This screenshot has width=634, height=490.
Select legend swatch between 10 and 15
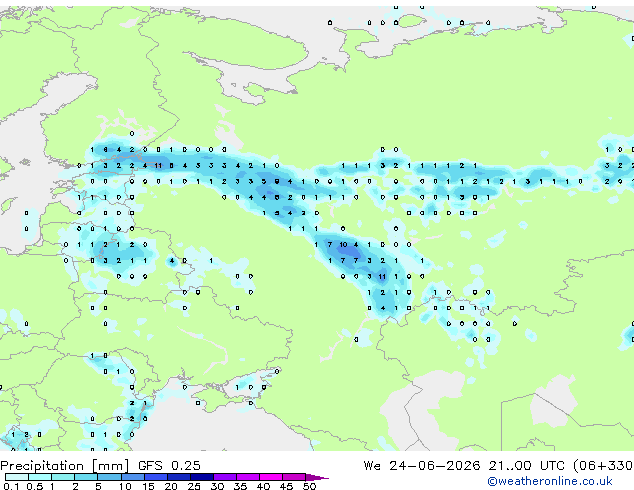(x=132, y=477)
